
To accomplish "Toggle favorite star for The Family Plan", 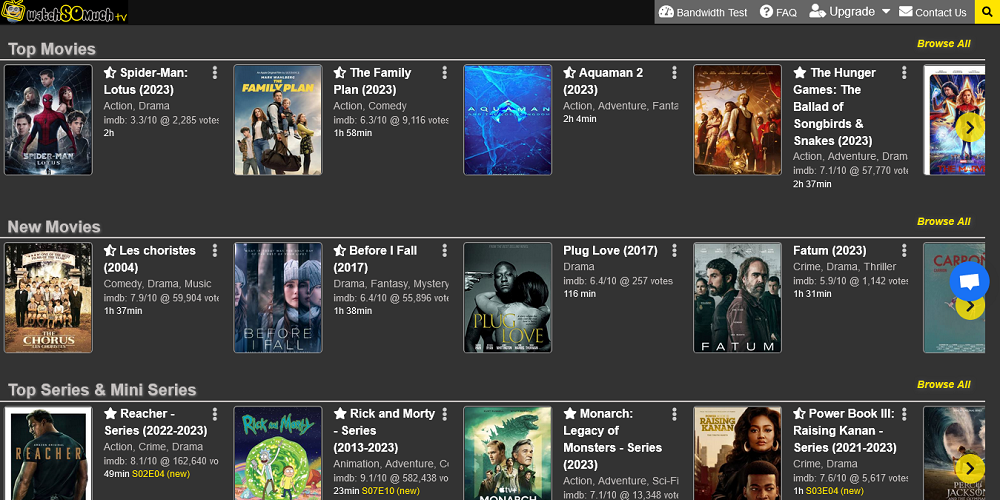I will pos(340,73).
